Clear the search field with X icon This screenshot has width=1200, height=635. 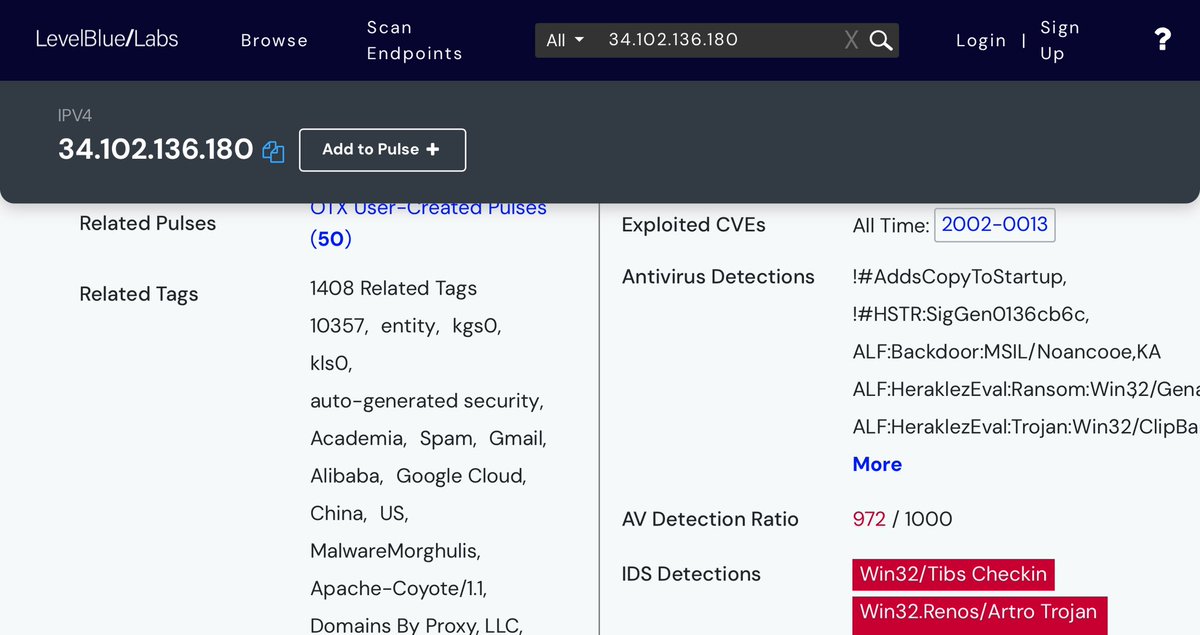851,40
